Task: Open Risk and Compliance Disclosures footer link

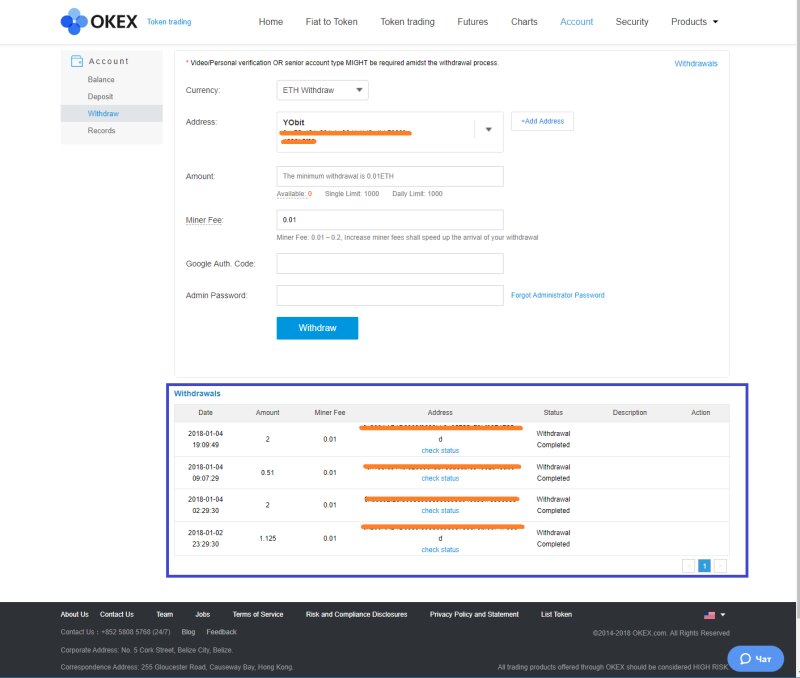Action: (x=356, y=615)
